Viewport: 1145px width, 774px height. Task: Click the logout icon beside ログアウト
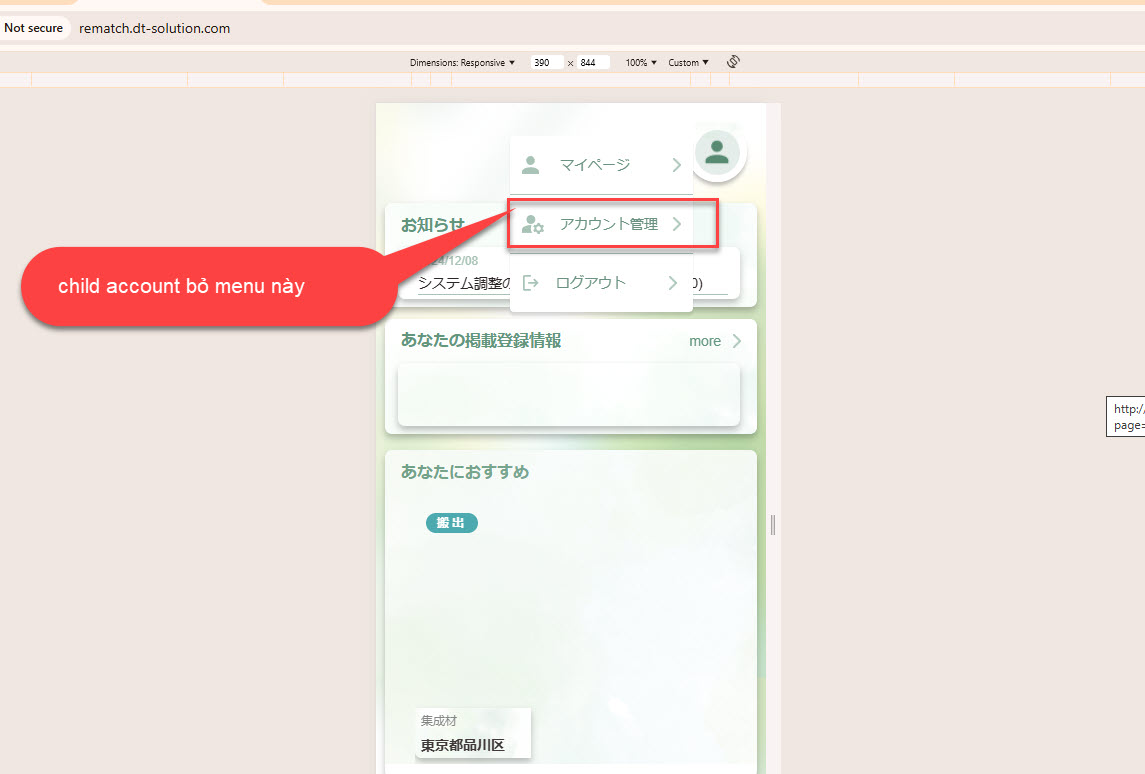tap(531, 283)
